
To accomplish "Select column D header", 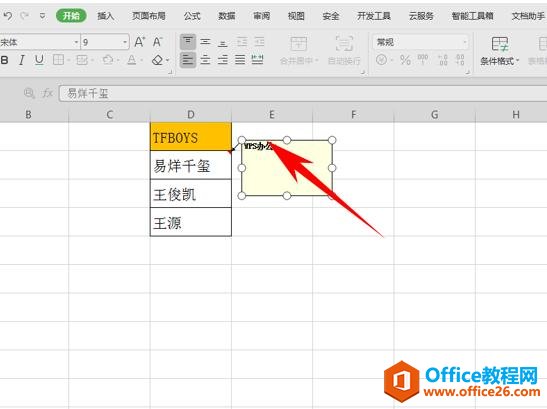I will coord(190,114).
